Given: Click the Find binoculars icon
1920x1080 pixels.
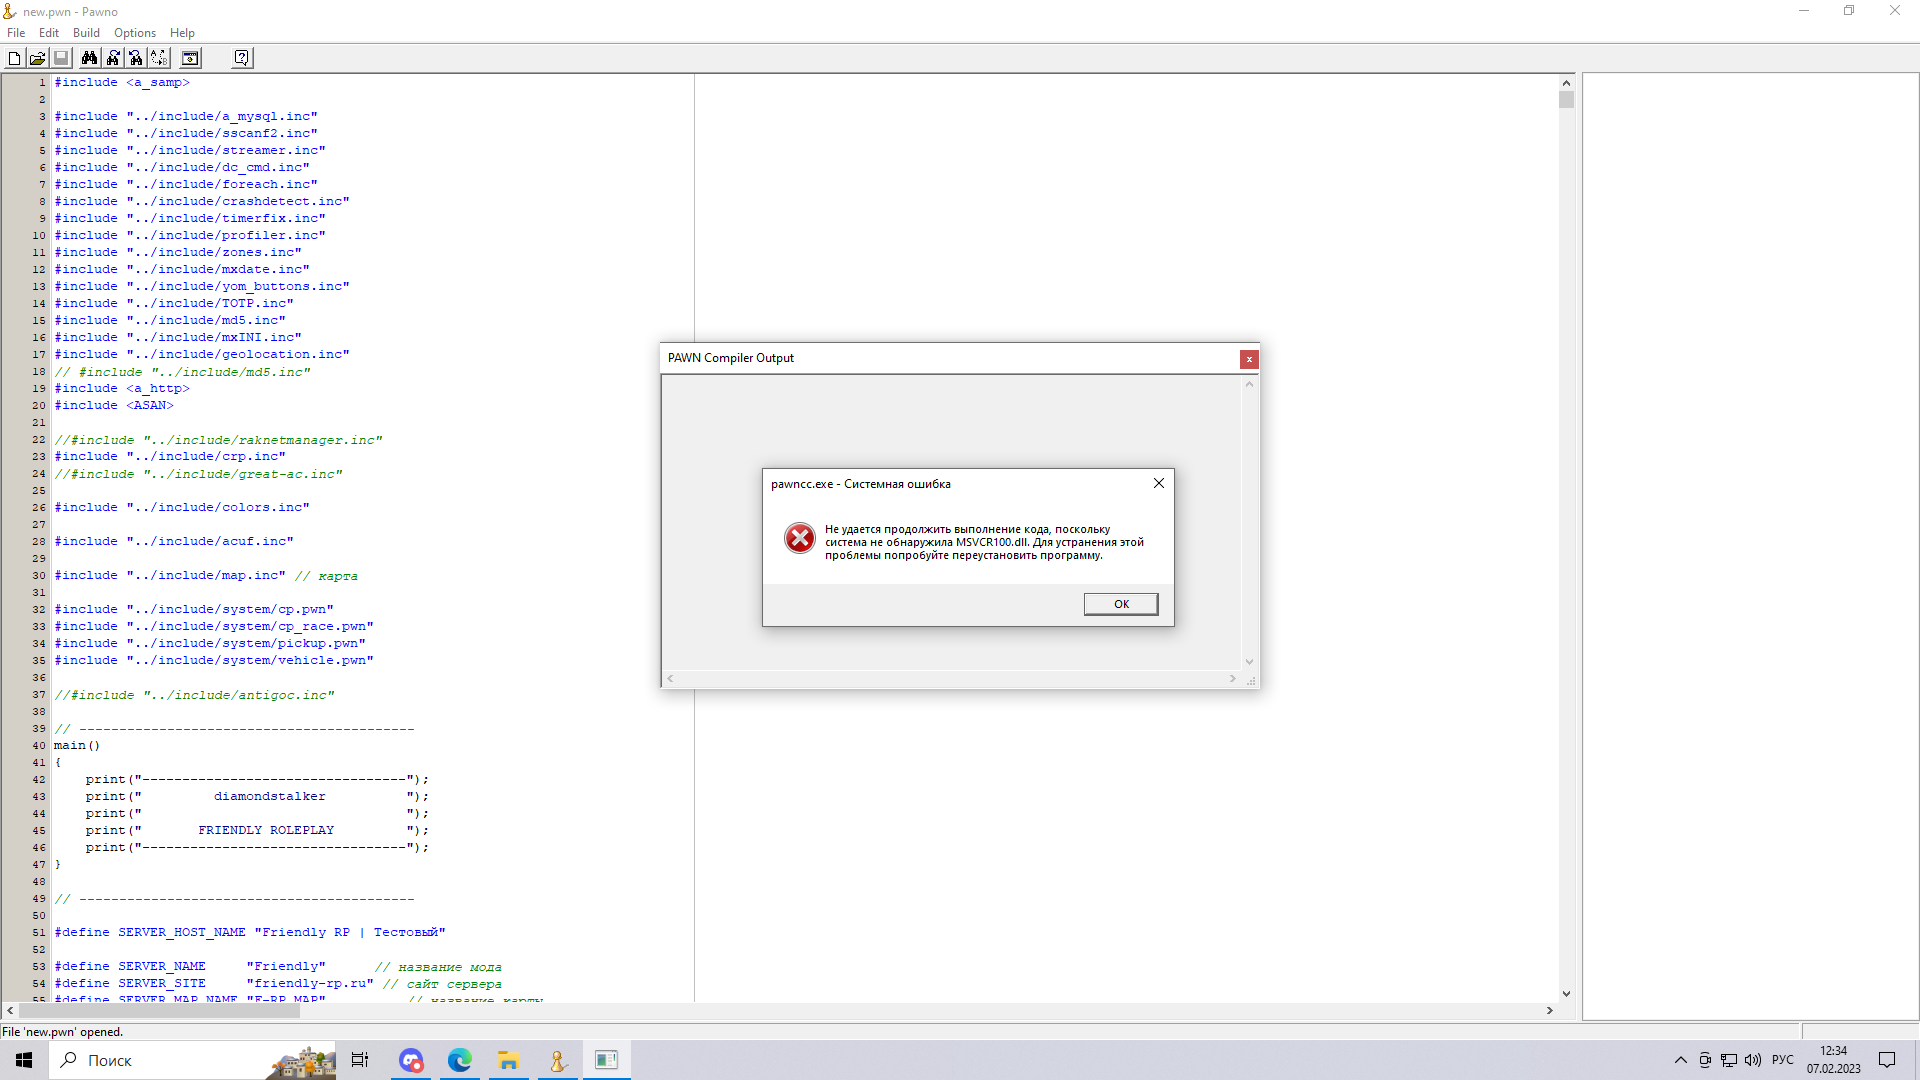Looking at the screenshot, I should 89,58.
